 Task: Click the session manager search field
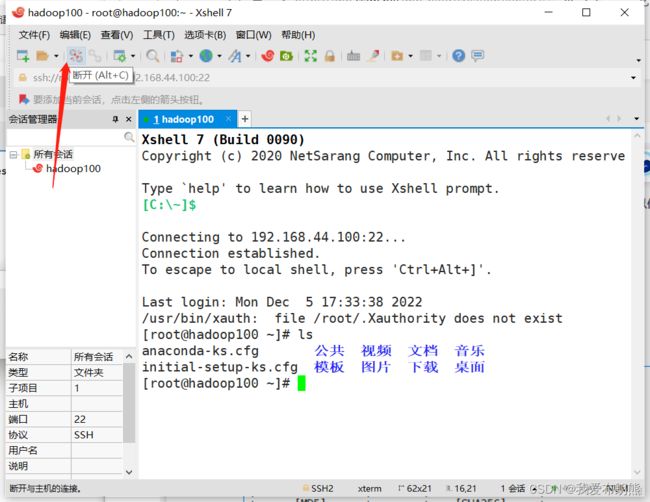65,137
